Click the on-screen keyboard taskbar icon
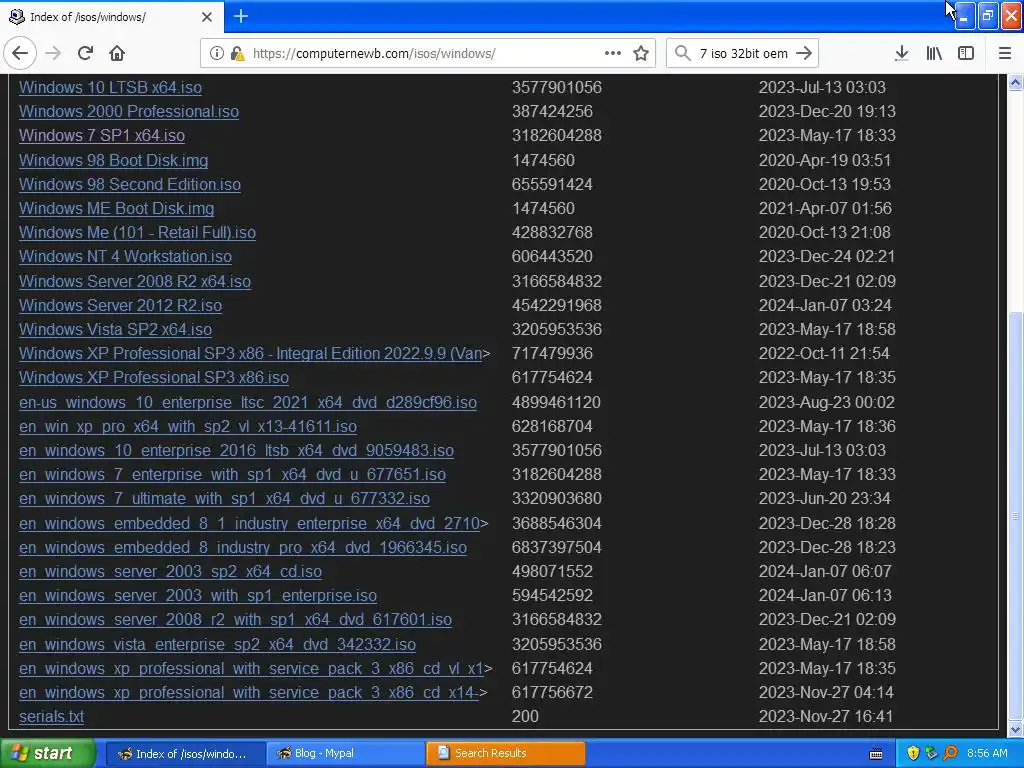 coord(876,754)
